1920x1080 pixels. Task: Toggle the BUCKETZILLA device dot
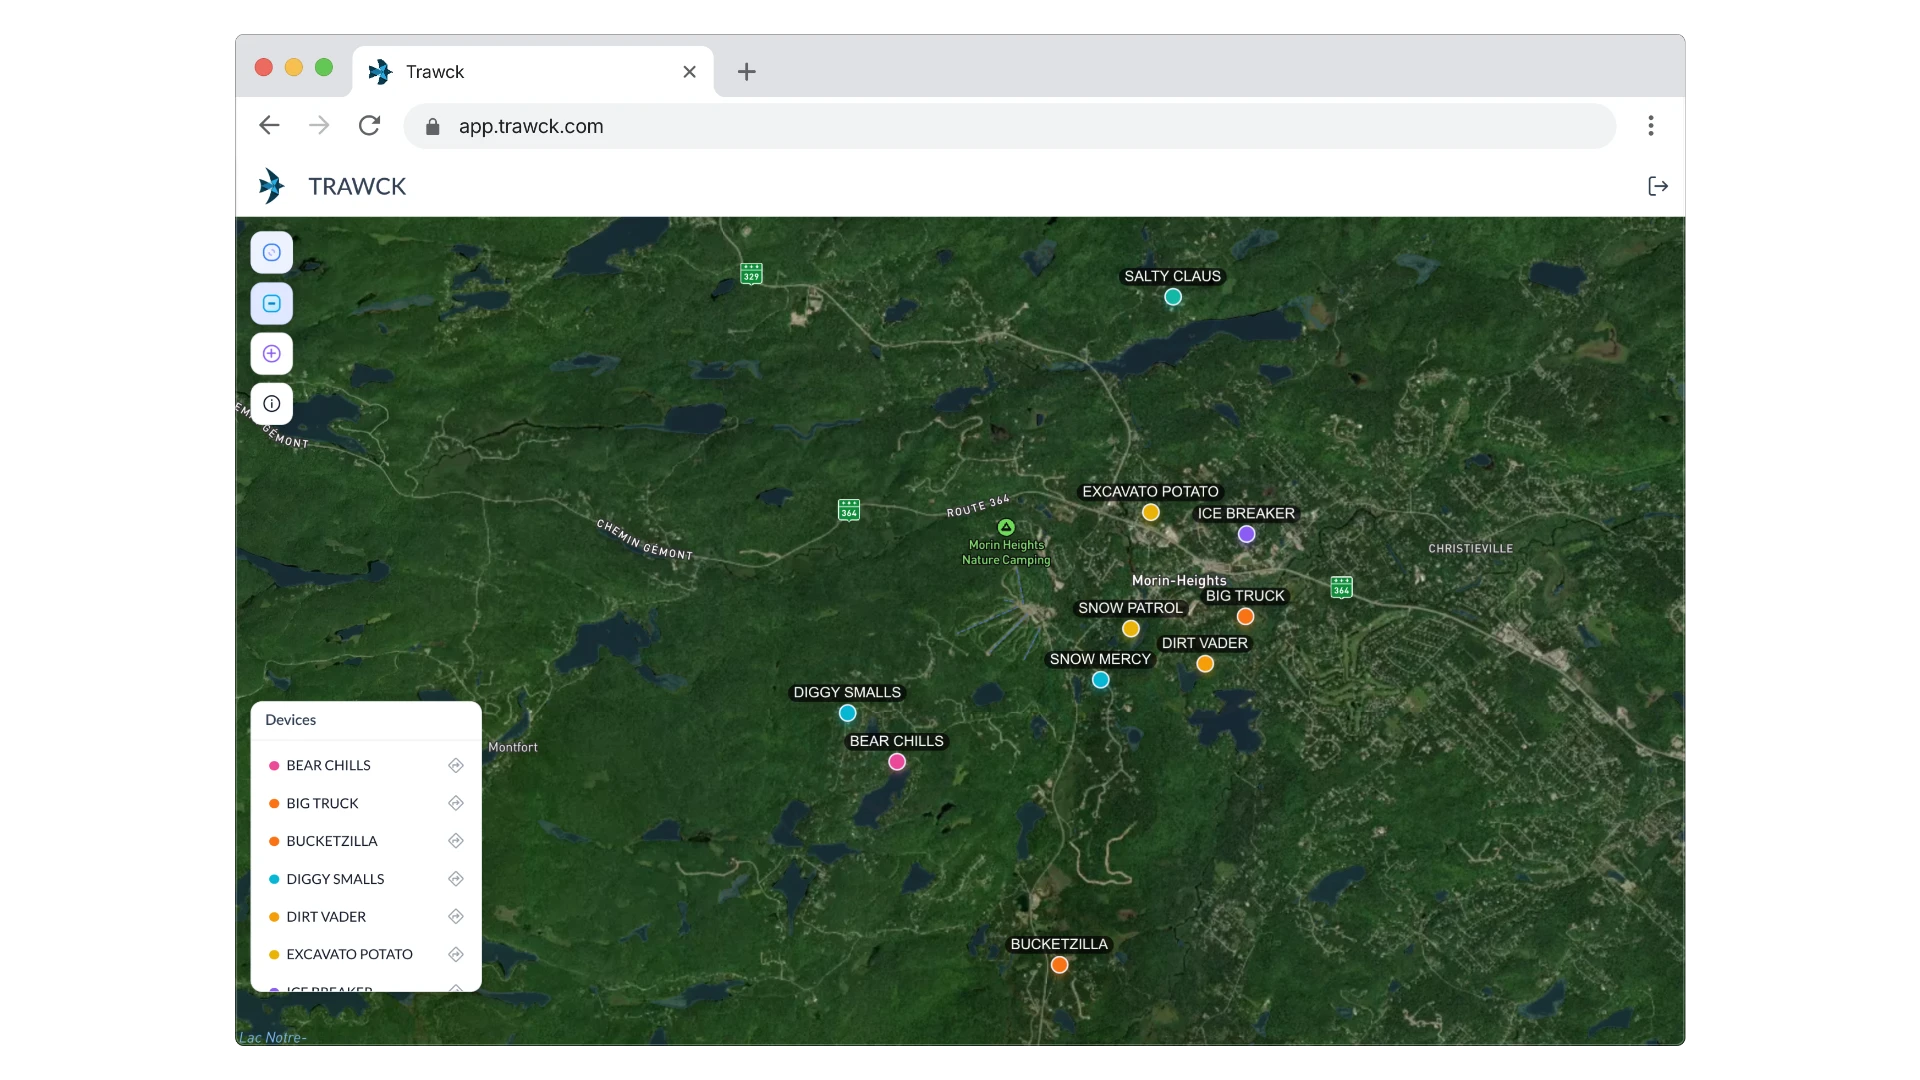pyautogui.click(x=274, y=841)
